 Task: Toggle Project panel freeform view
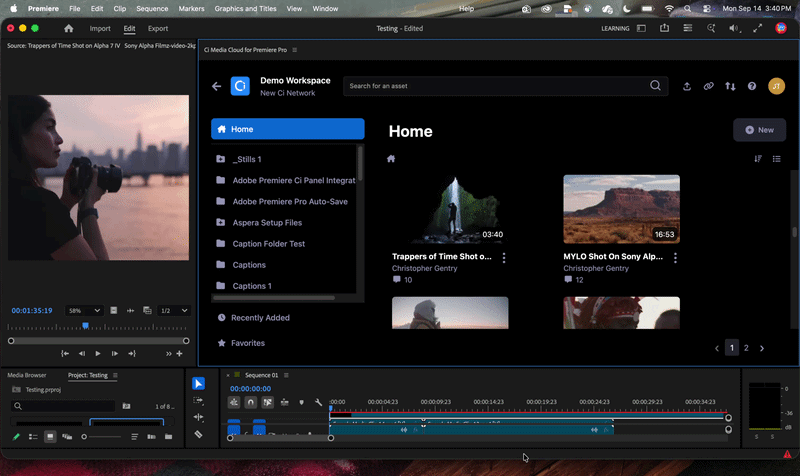[67, 437]
